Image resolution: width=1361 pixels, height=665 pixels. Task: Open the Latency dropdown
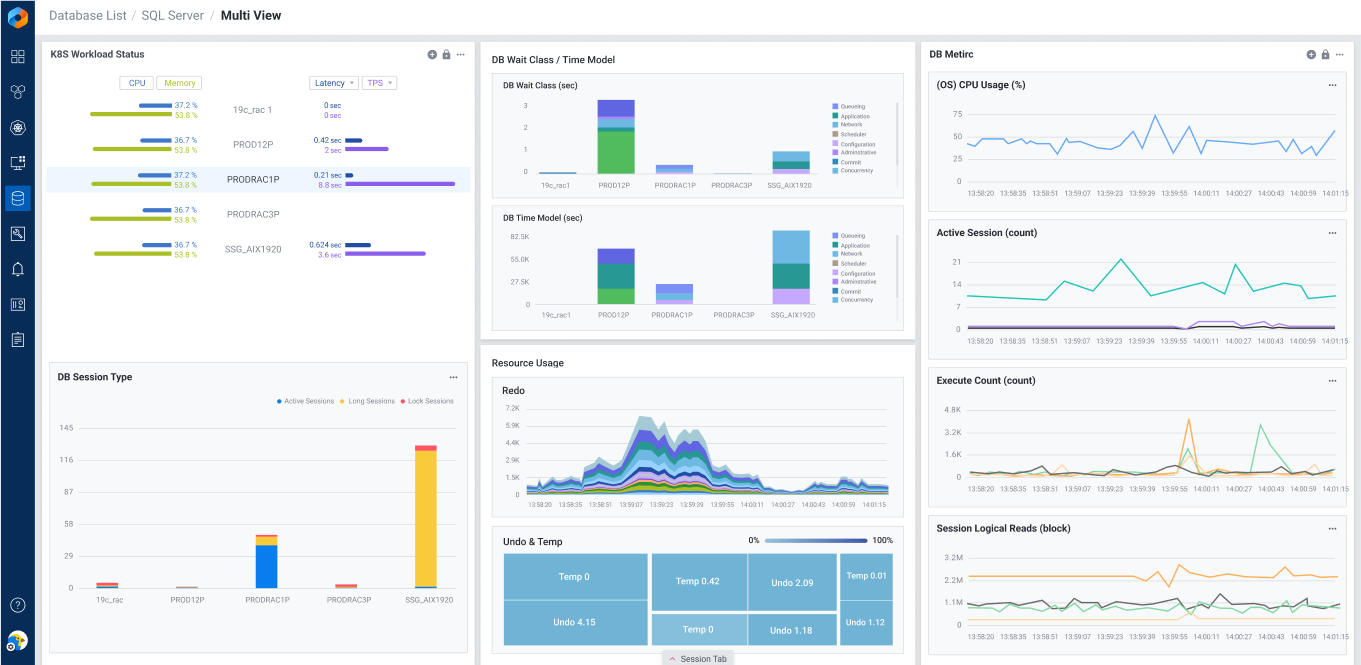point(334,83)
